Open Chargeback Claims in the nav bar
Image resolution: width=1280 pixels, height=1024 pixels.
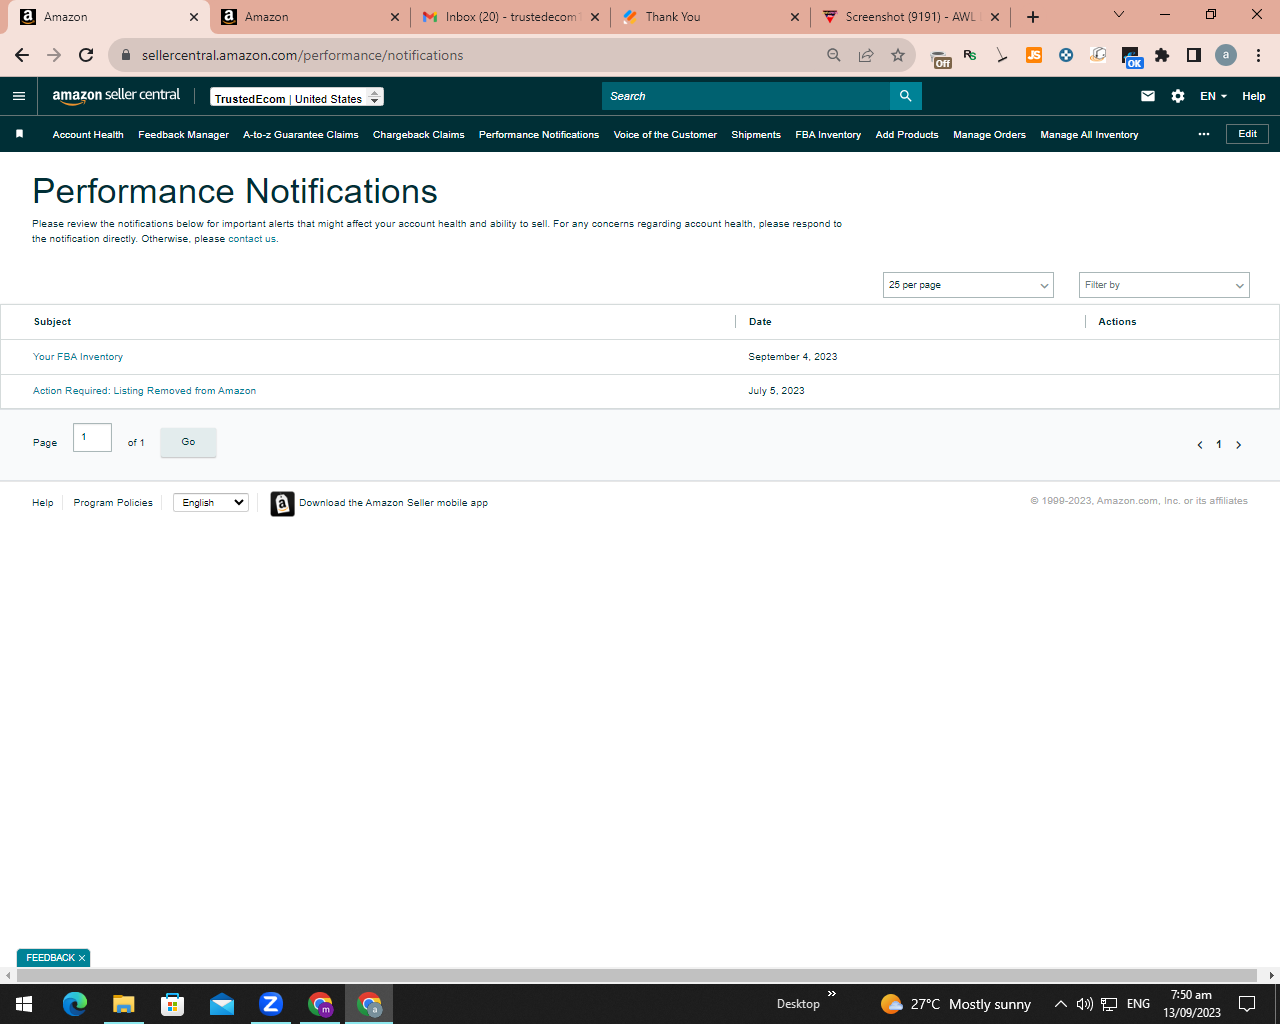tap(419, 134)
